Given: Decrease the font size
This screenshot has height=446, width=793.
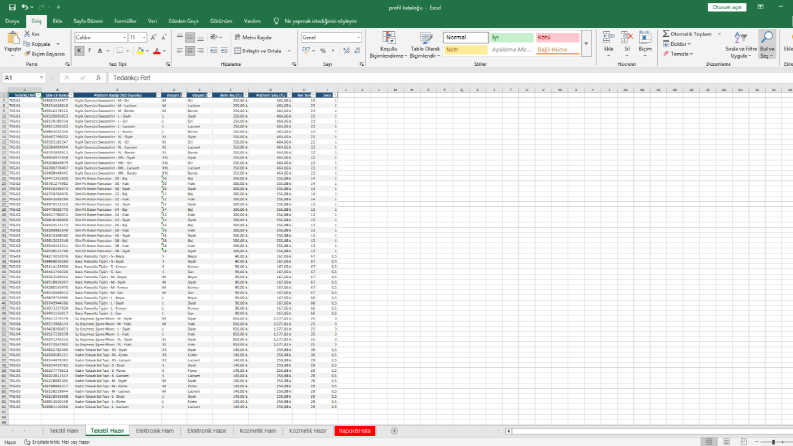Looking at the screenshot, I should (163, 37).
